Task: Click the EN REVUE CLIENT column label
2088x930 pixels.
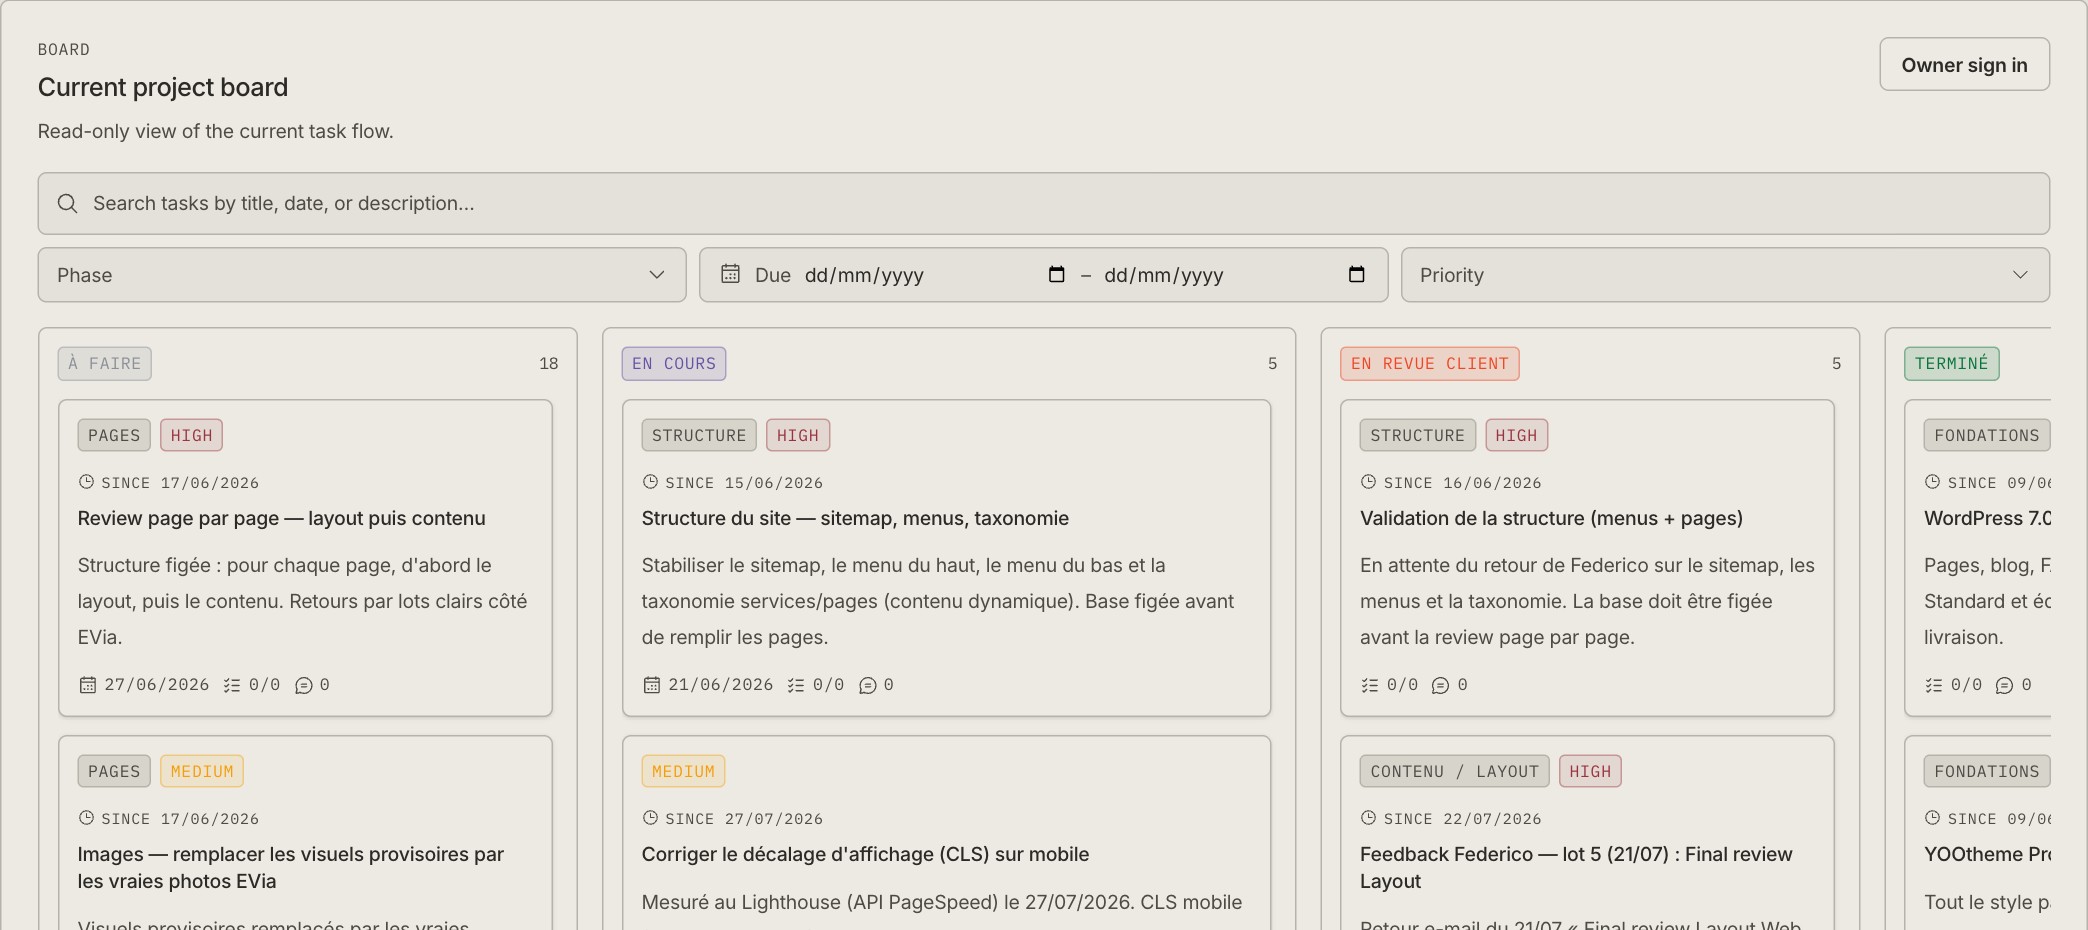Action: [1430, 364]
